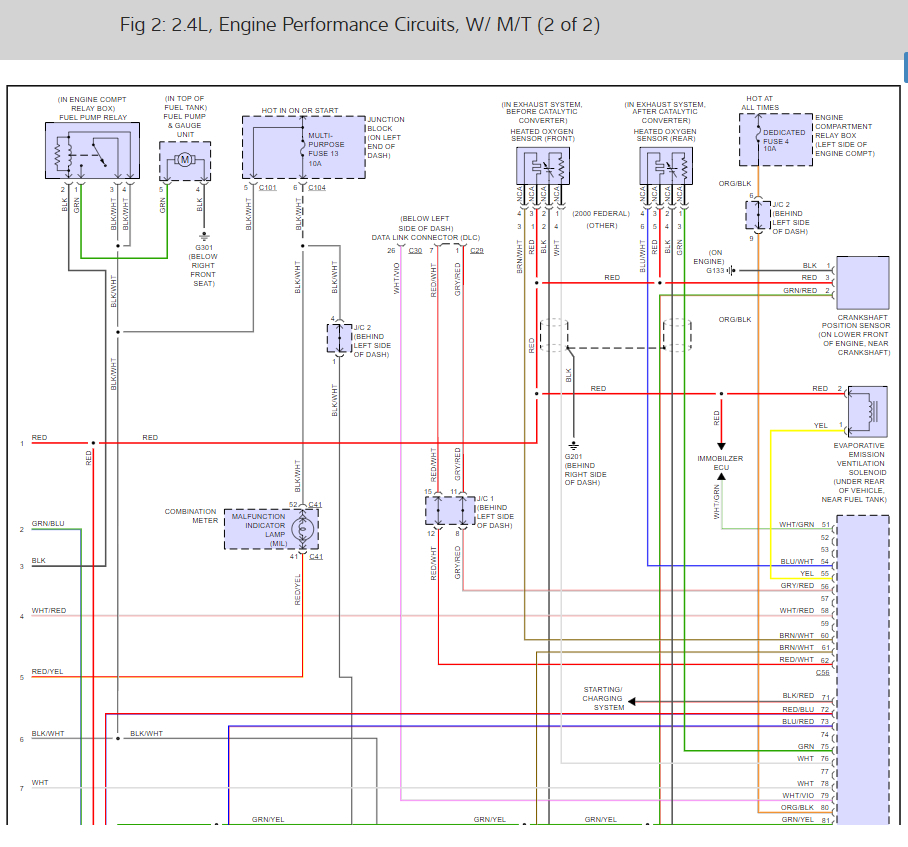908x847 pixels.
Task: Select the front heated oxygen sensor symbol
Action: 543,166
